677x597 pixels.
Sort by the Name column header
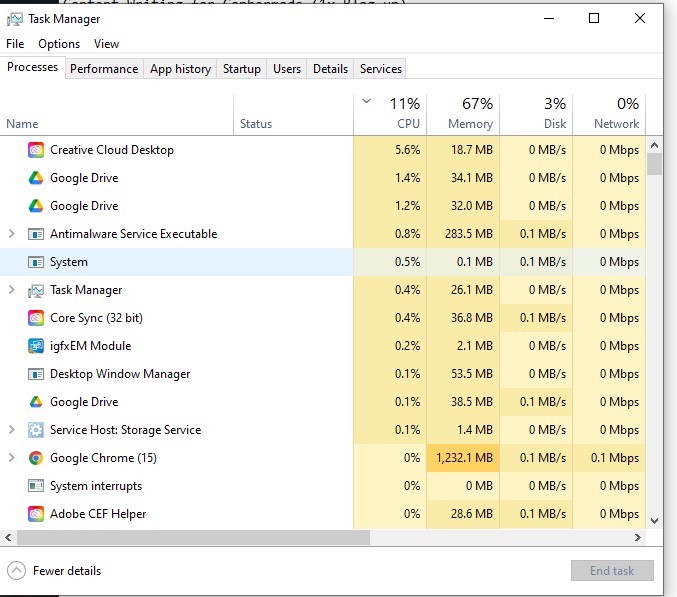(x=117, y=114)
